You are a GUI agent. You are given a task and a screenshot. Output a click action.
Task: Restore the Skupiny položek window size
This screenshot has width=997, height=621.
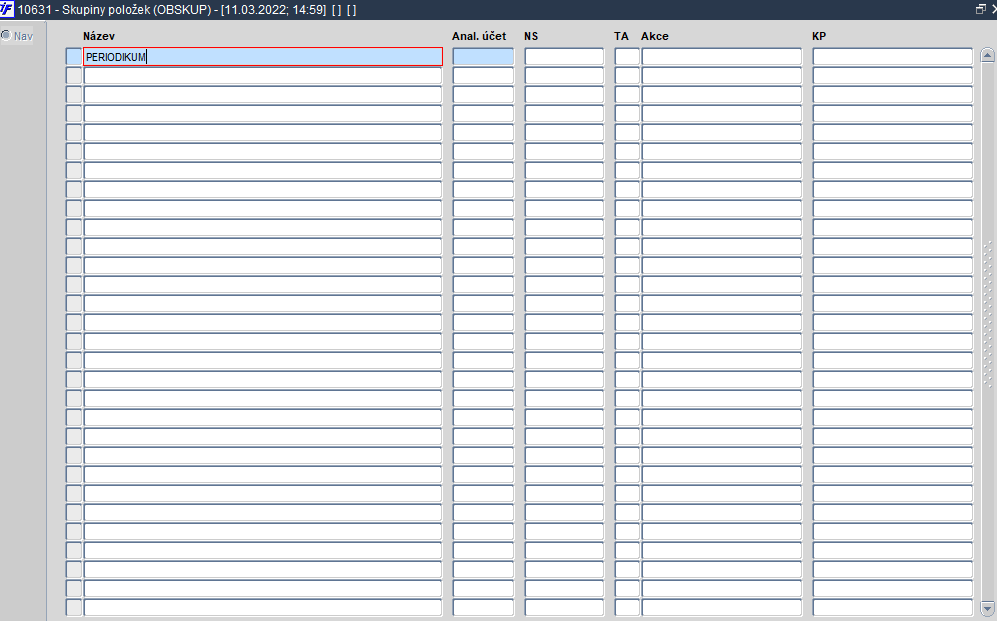tap(980, 10)
